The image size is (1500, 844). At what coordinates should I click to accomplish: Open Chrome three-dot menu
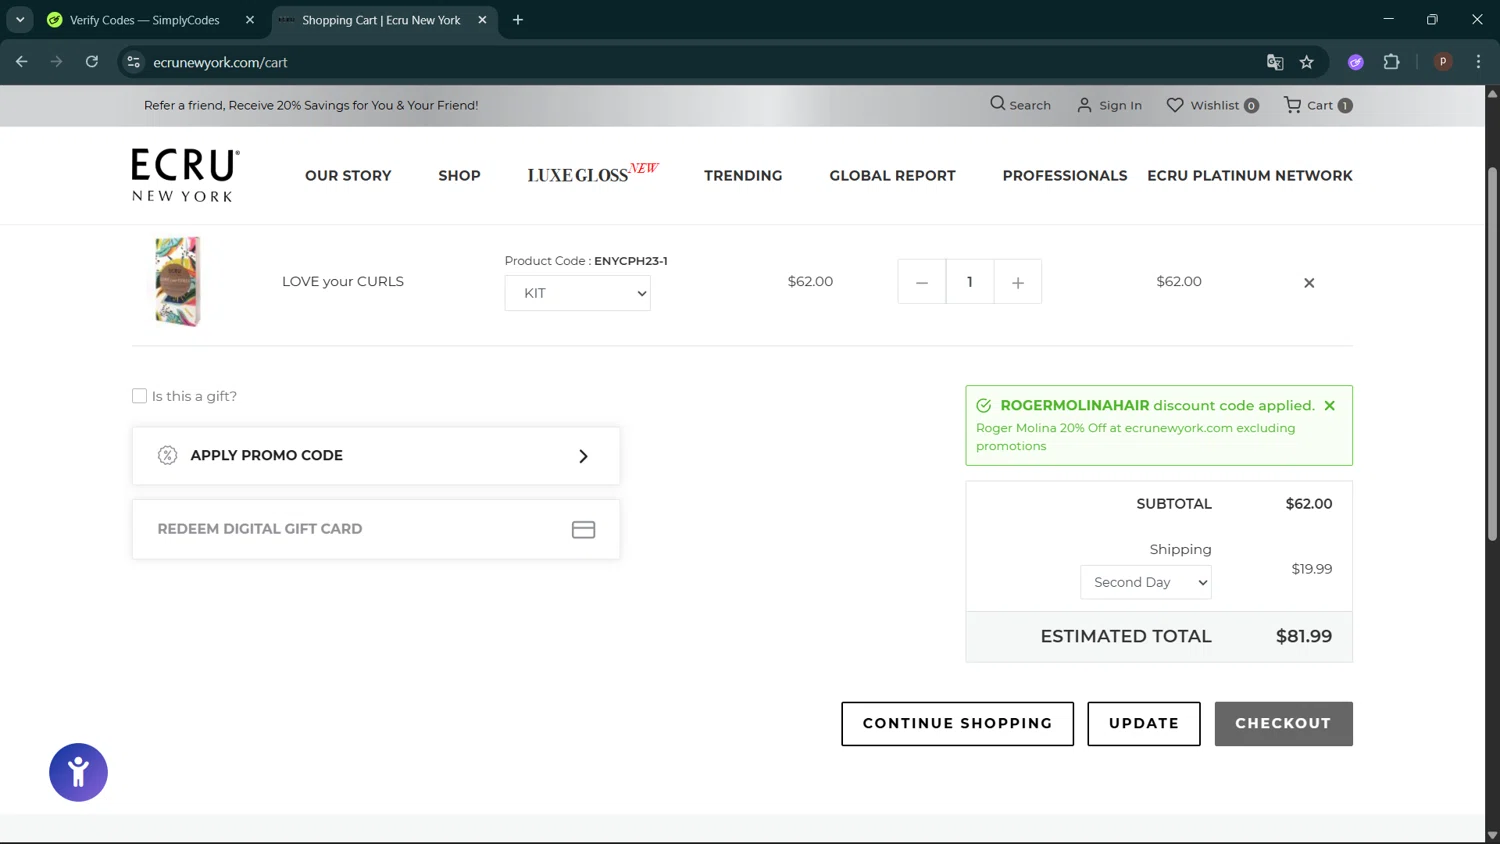1478,62
